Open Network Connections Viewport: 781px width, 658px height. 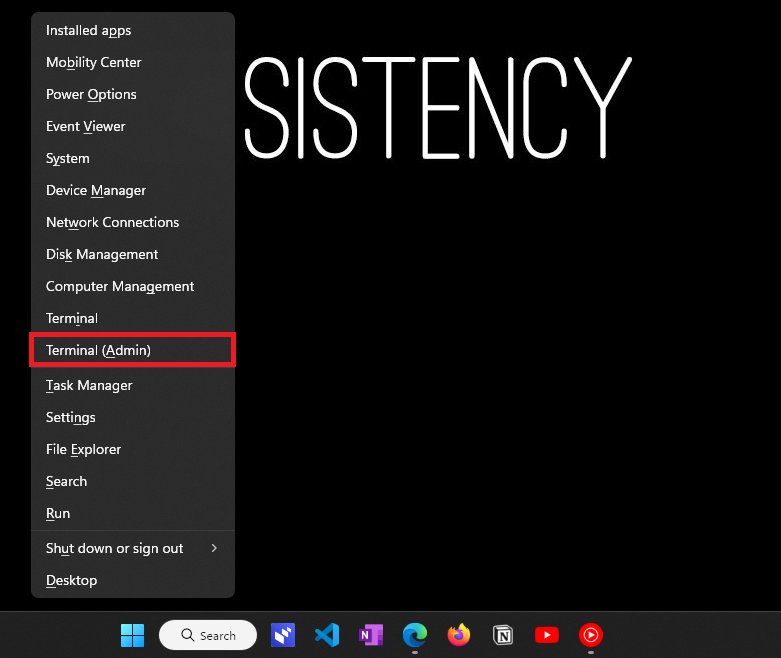tap(133, 222)
